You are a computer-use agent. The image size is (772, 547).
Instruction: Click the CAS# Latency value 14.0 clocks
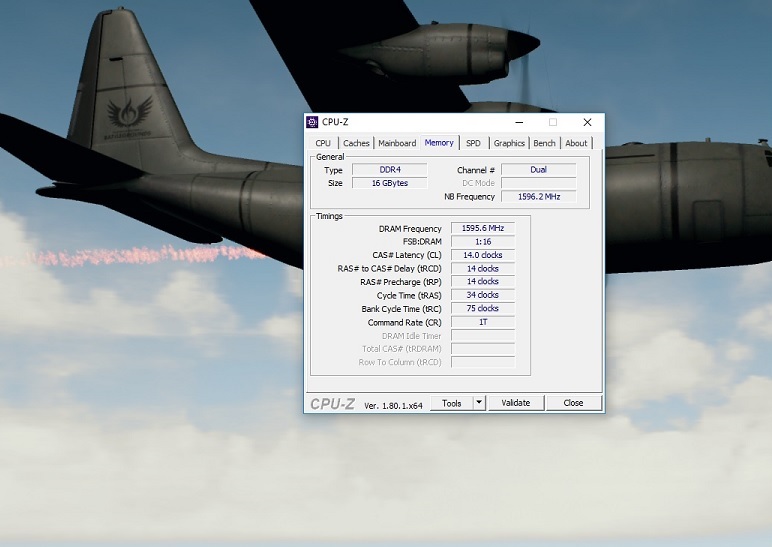click(483, 255)
